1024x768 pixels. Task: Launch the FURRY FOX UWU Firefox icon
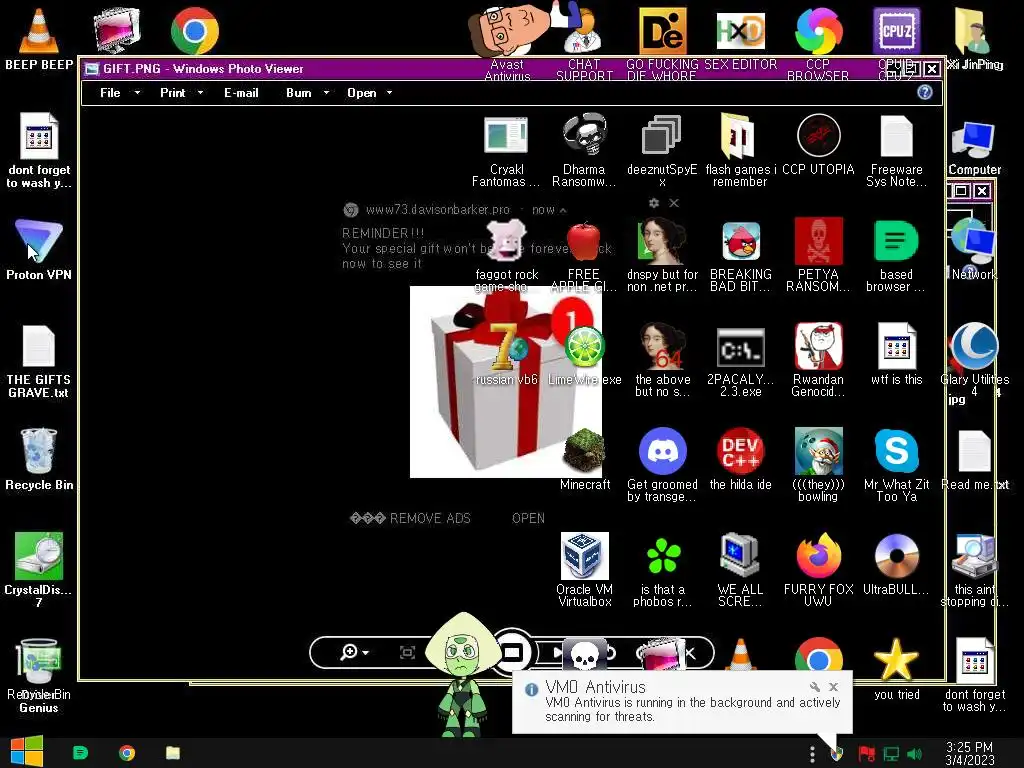(x=818, y=556)
